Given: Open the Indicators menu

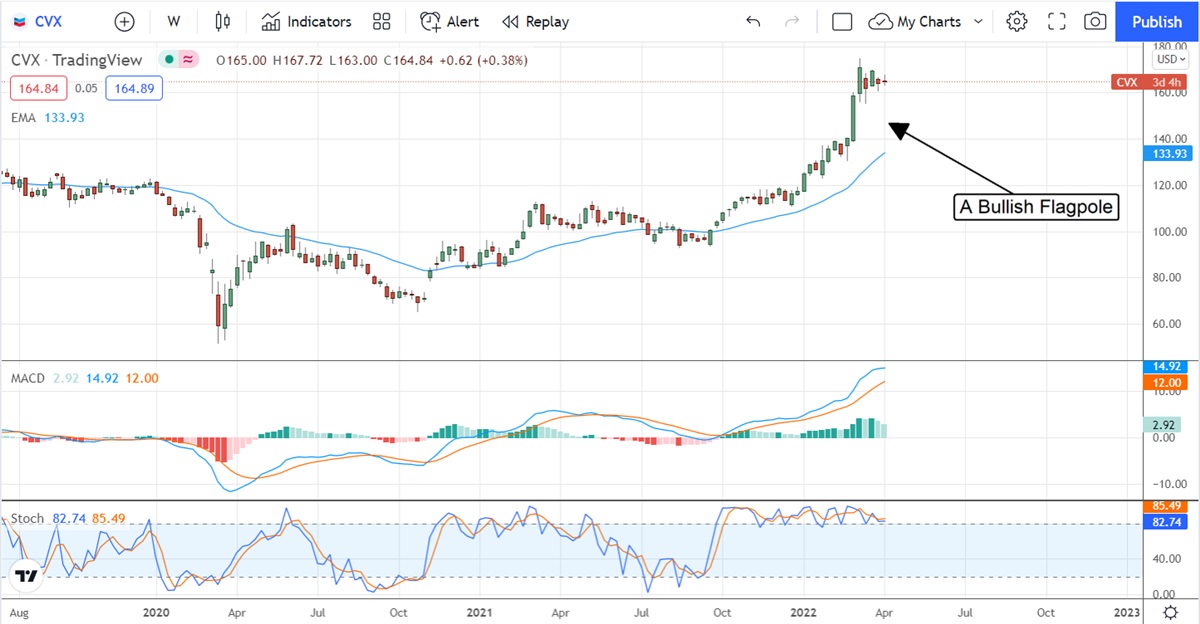Looking at the screenshot, I should (307, 21).
